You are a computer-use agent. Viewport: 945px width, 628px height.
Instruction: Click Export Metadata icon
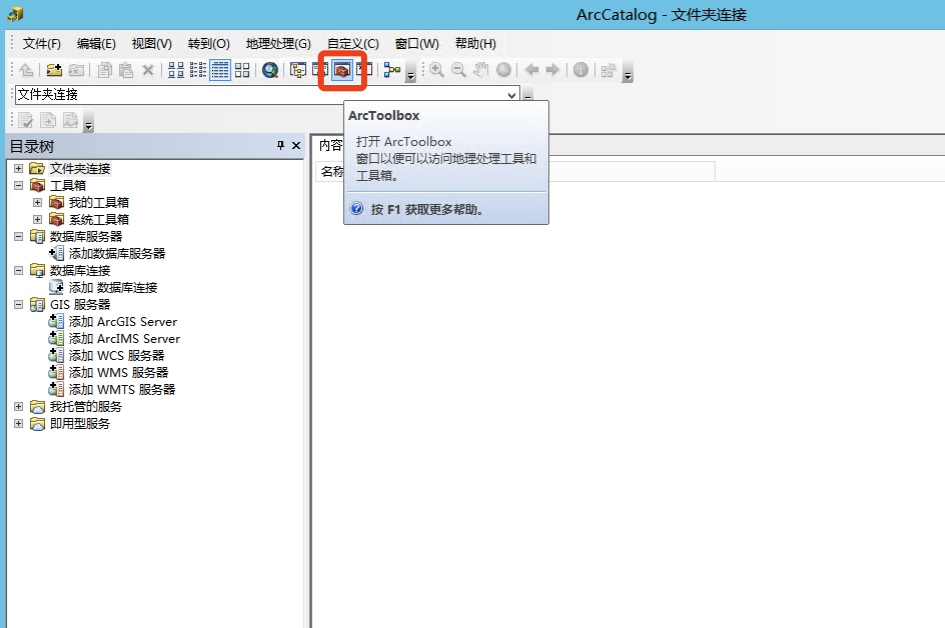click(48, 120)
